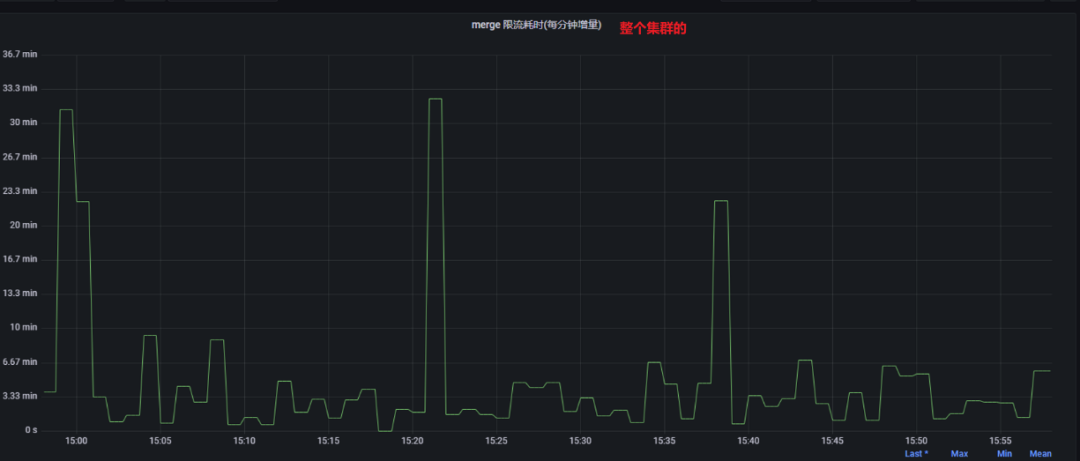This screenshot has height=461, width=1080.
Task: Click the 15:40 time axis label
Action: 748,441
